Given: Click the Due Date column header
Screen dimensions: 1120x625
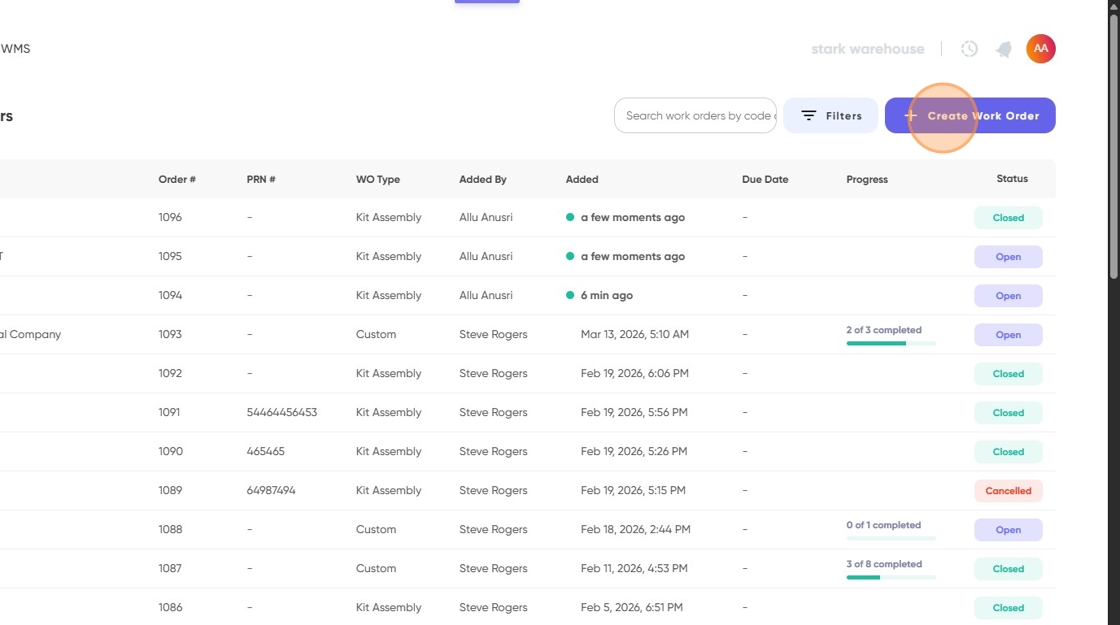Looking at the screenshot, I should [765, 179].
